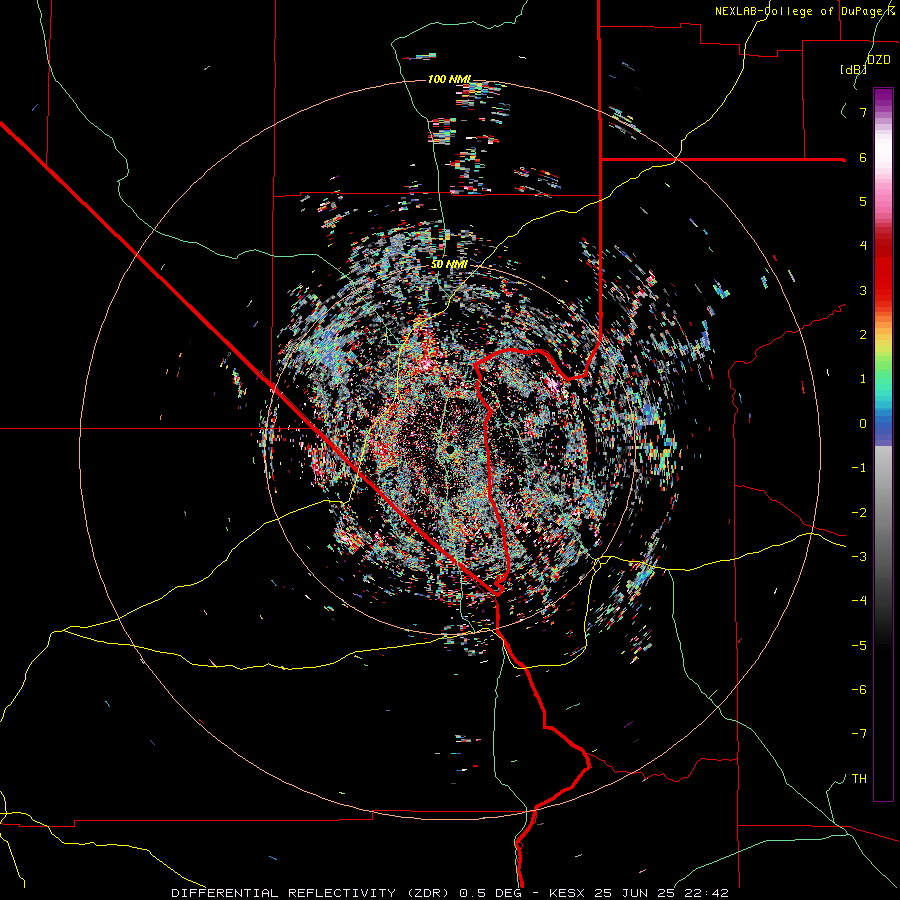Click the -1 value on the dB scale
This screenshot has width=900, height=900.
859,468
